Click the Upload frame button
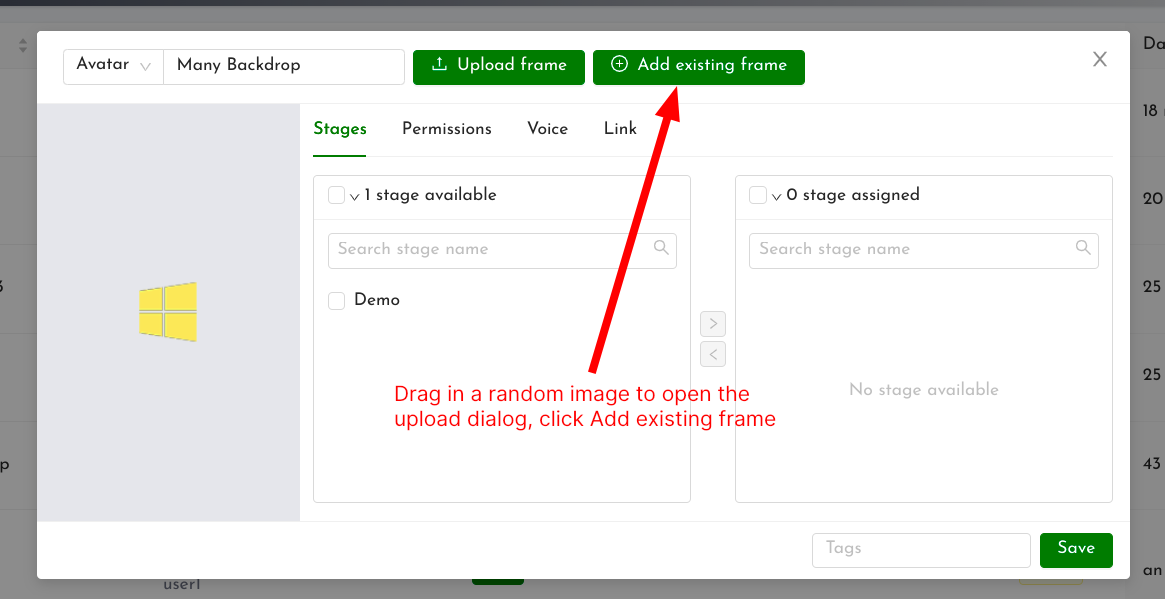The image size is (1165, 599). (x=498, y=67)
